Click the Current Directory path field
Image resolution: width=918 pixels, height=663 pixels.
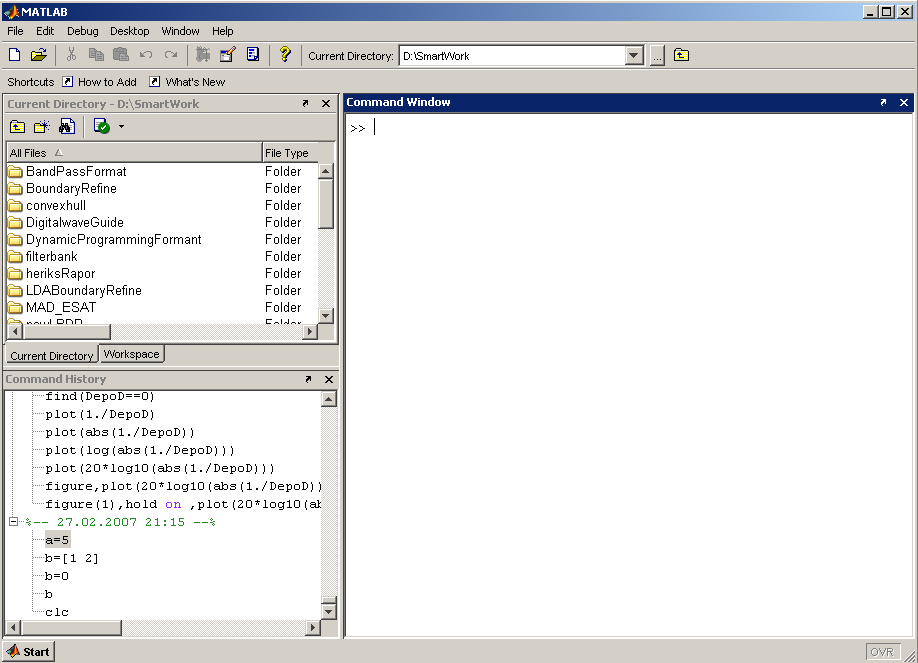pos(512,56)
